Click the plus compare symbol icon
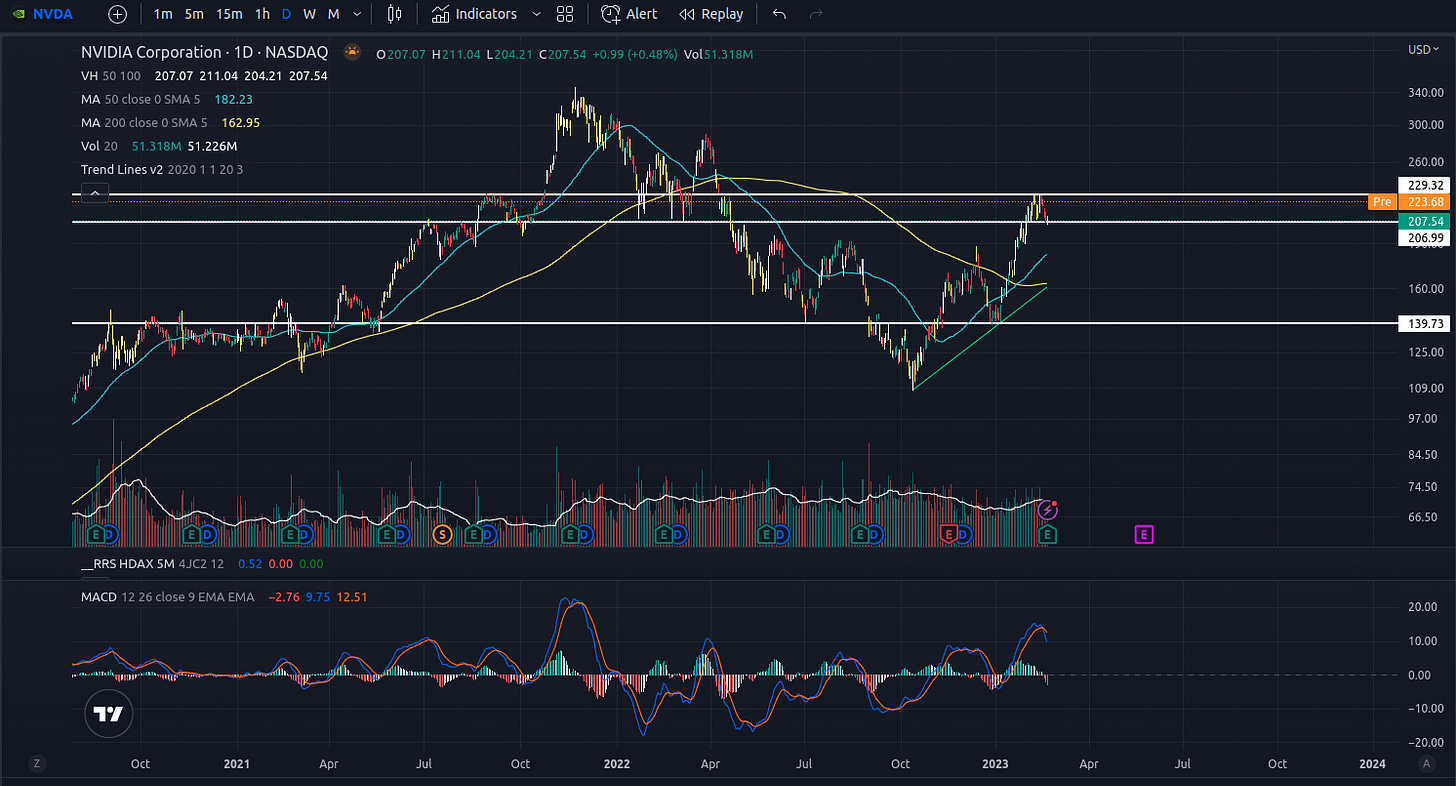The height and width of the screenshot is (786, 1456). point(118,14)
